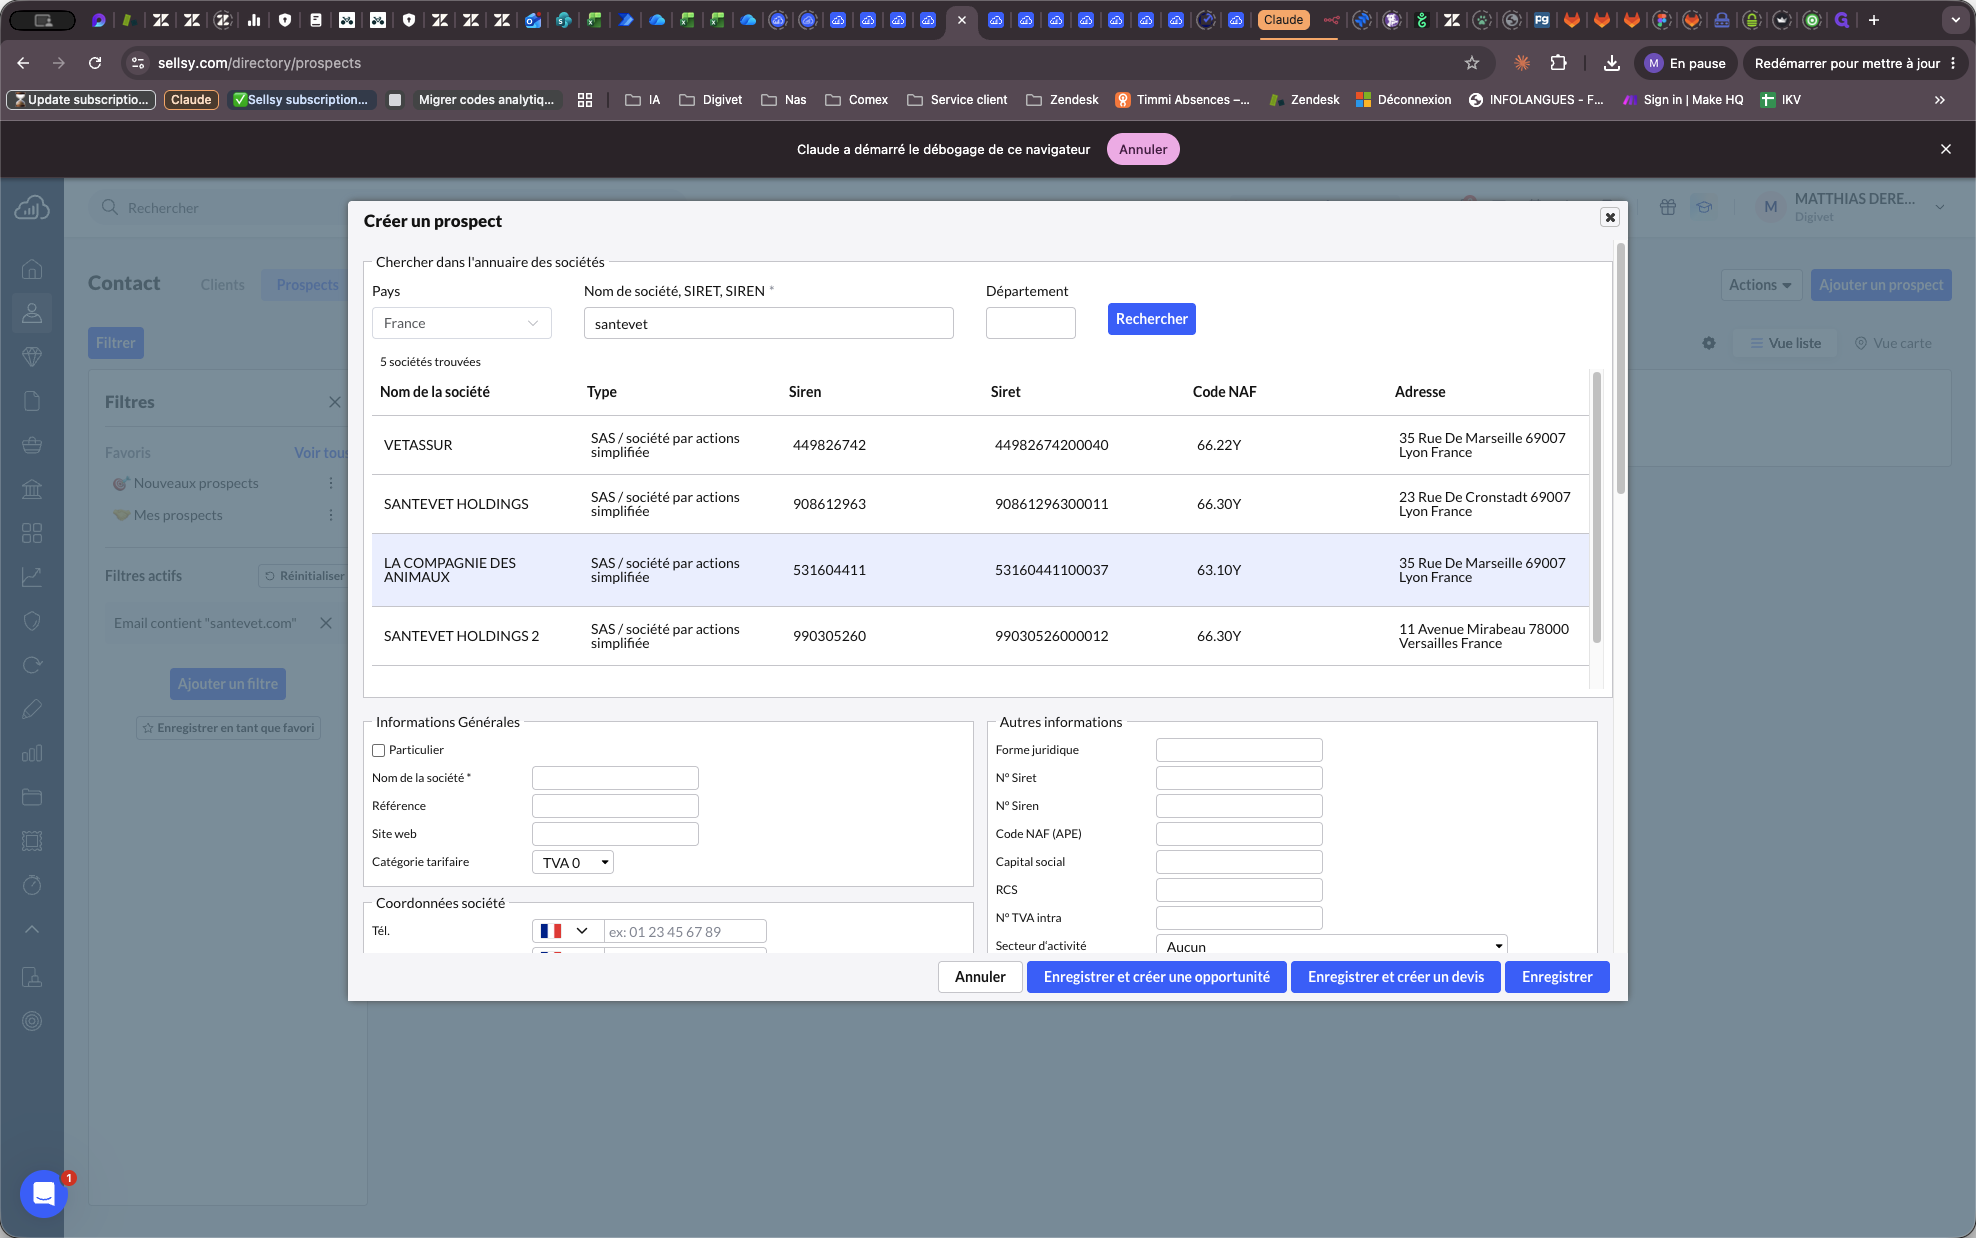
Task: Click Enregistrer et créer un devis
Action: [1396, 977]
